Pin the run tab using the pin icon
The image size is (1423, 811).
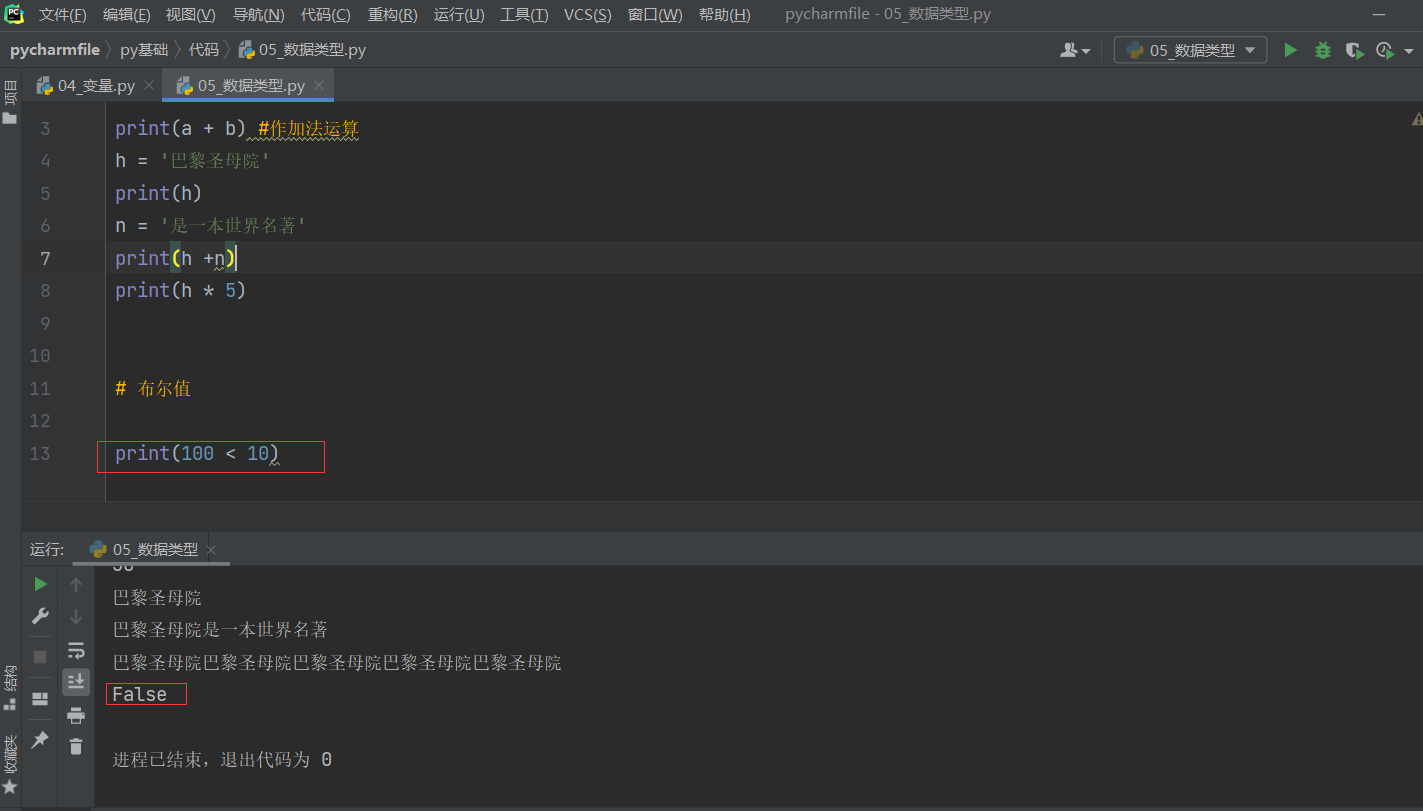click(40, 740)
